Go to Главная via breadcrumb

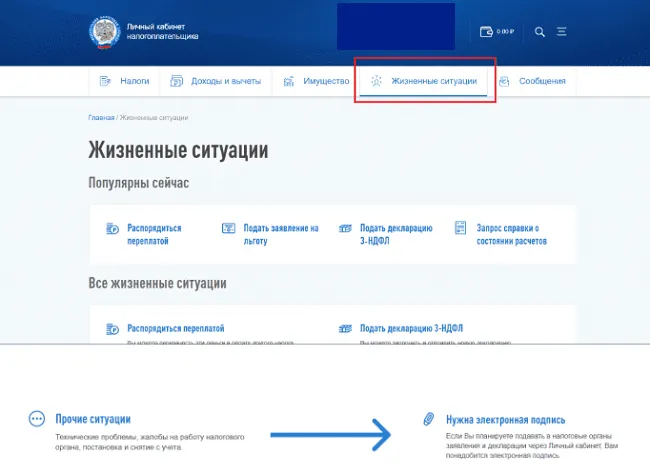(101, 117)
